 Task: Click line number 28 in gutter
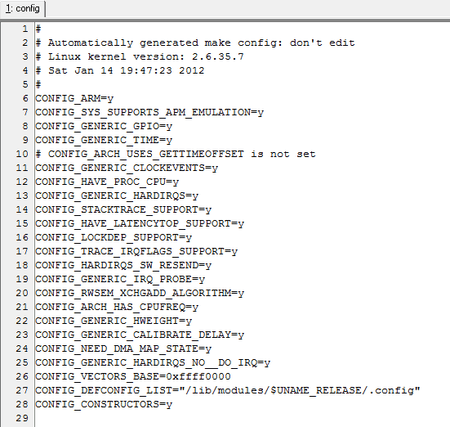click(22, 404)
